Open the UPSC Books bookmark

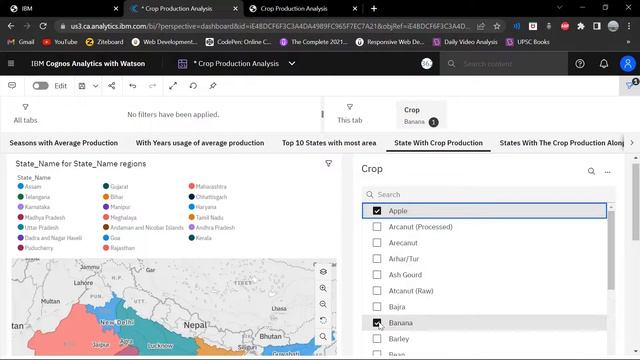click(528, 42)
